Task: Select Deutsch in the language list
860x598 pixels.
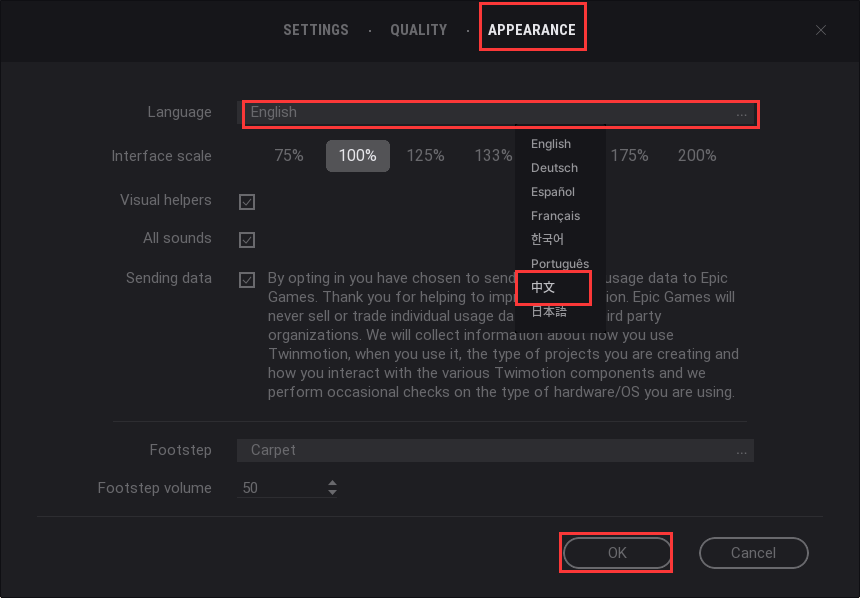Action: 554,168
